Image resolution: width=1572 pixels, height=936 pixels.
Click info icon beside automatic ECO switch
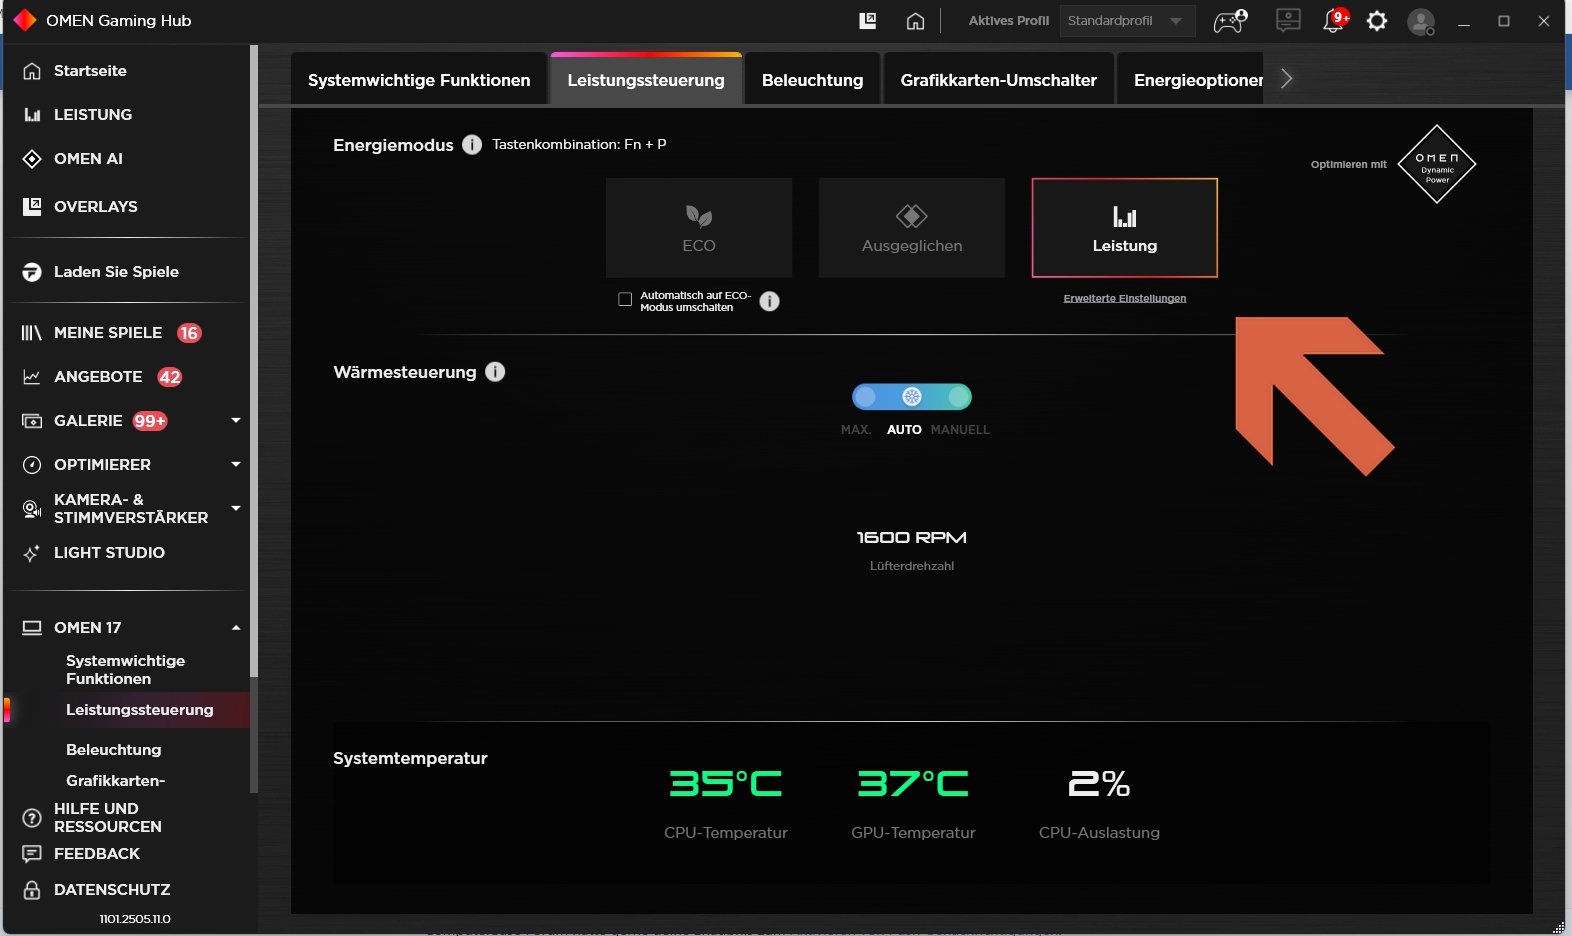click(769, 301)
